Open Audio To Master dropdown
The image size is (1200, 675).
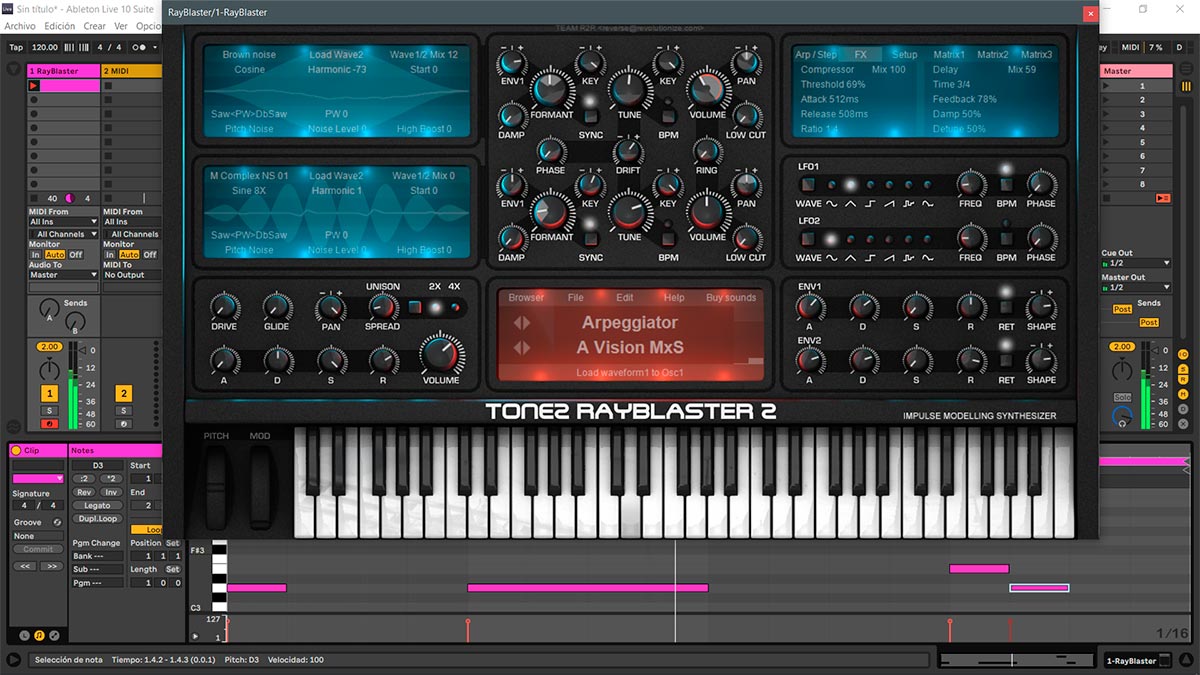pyautogui.click(x=63, y=275)
